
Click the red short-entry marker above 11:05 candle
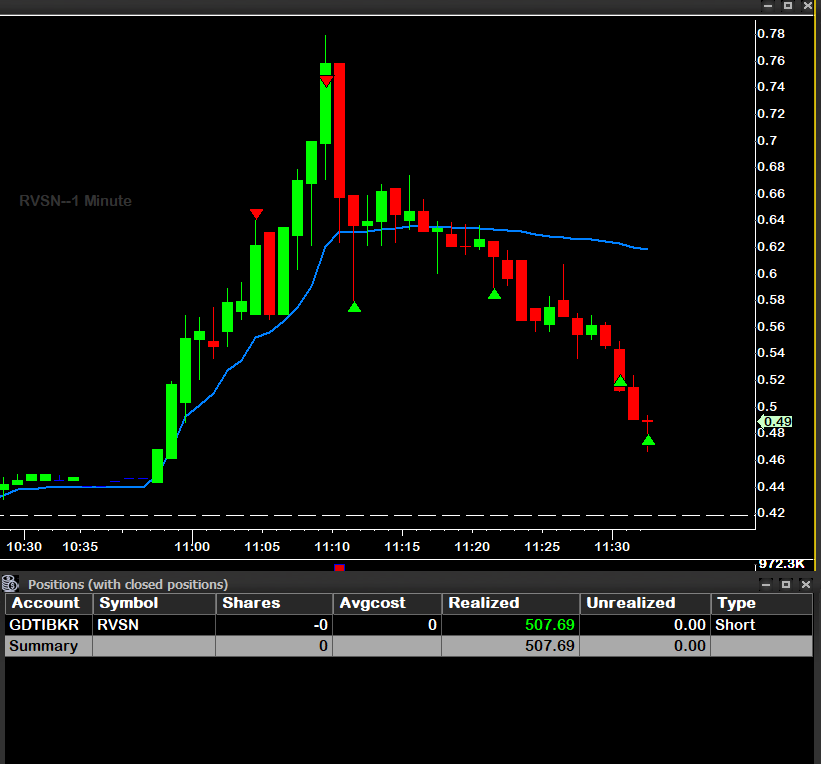point(256,214)
